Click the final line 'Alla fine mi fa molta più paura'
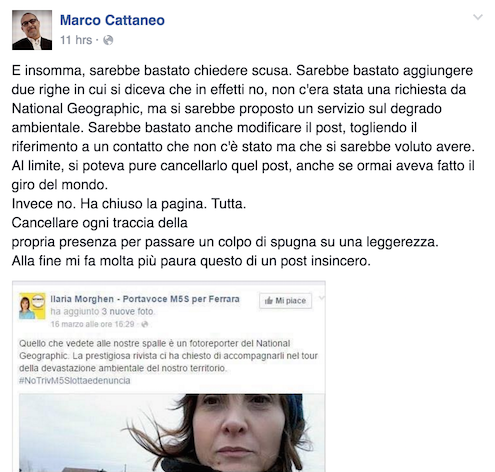The image size is (495, 472). [191, 261]
